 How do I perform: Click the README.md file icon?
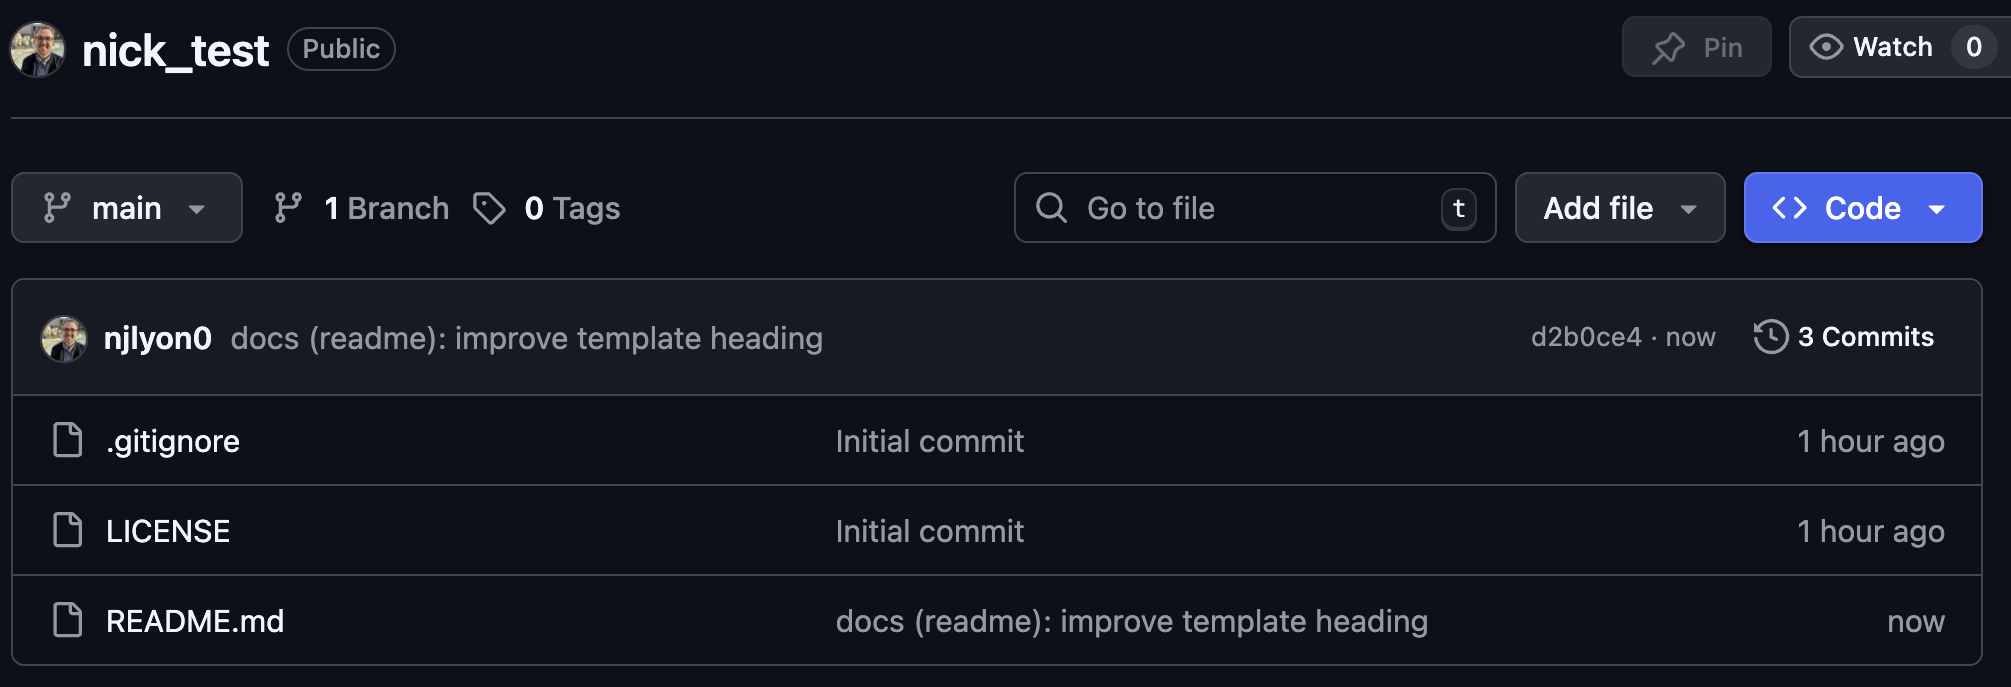pyautogui.click(x=68, y=620)
